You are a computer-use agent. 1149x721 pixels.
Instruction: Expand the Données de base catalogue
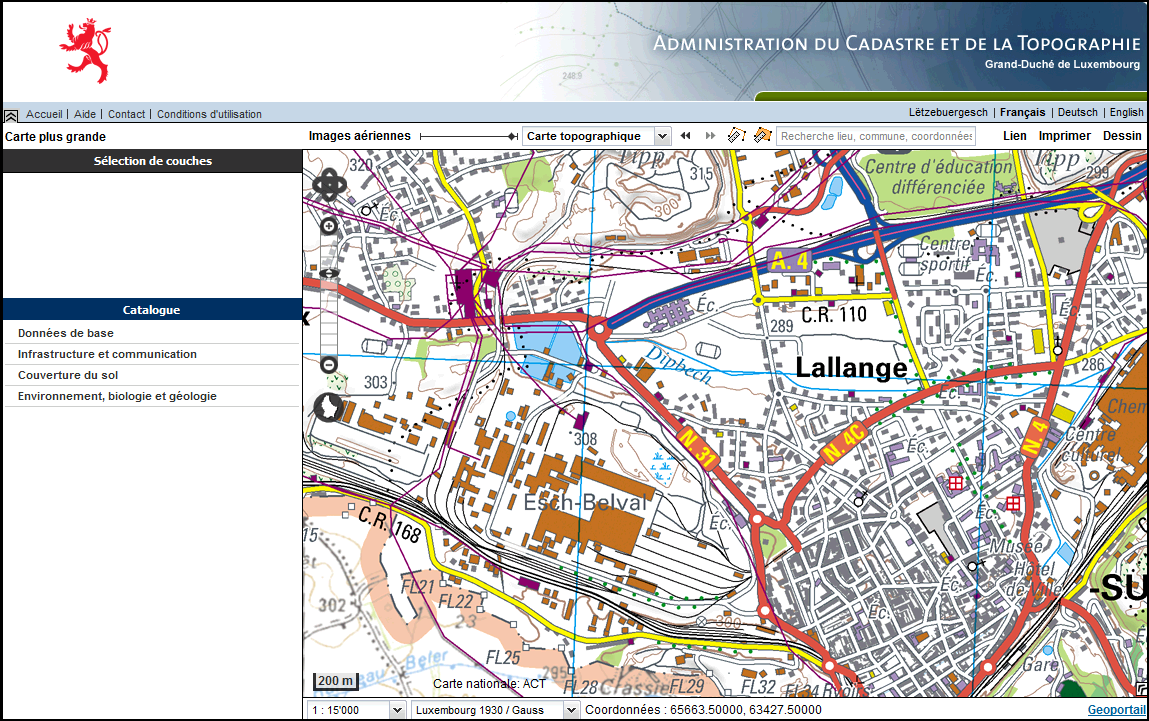click(x=66, y=333)
